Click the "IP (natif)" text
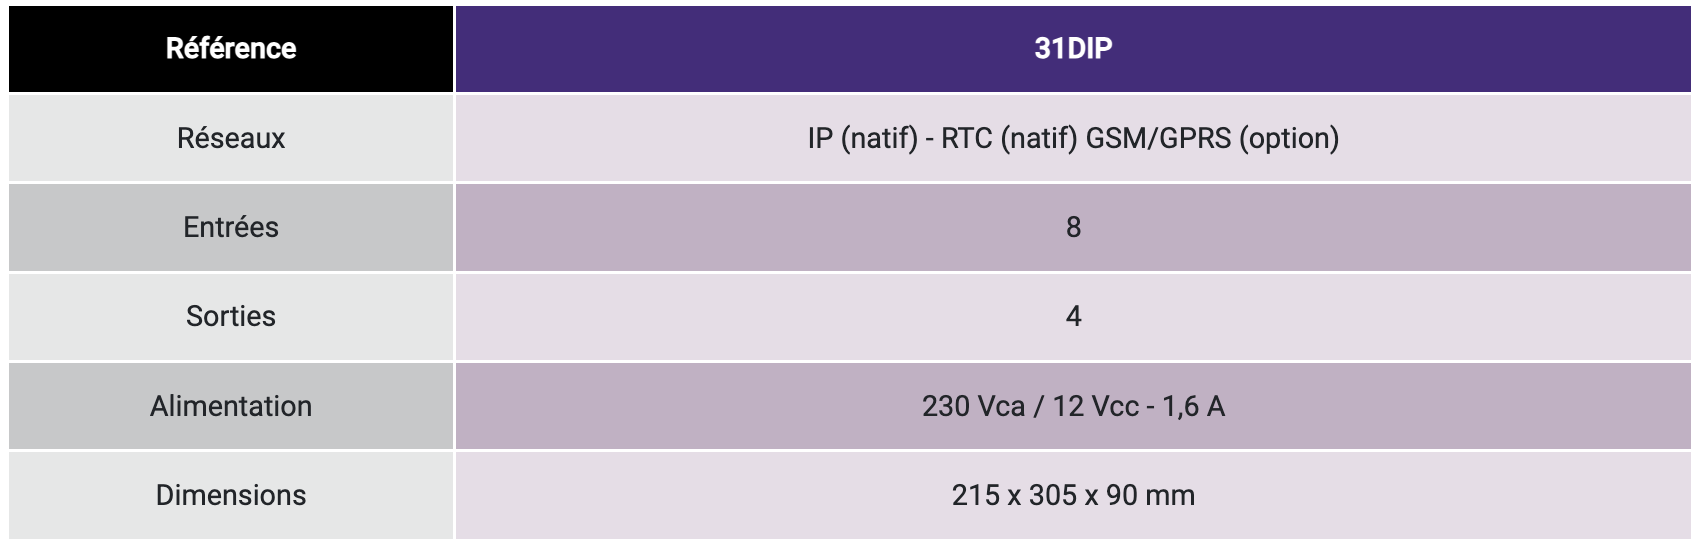 pos(862,138)
